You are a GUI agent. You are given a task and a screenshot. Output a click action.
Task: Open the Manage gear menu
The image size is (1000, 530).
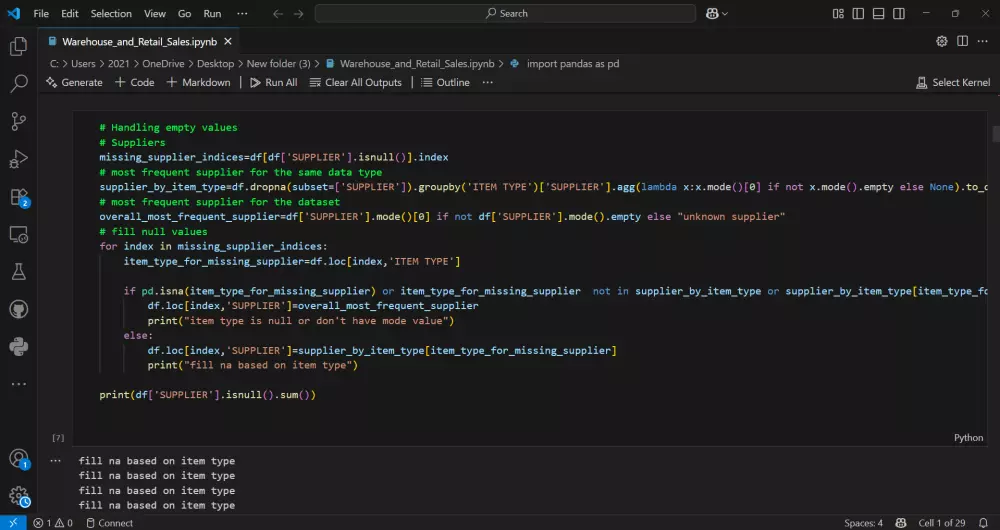pos(18,496)
